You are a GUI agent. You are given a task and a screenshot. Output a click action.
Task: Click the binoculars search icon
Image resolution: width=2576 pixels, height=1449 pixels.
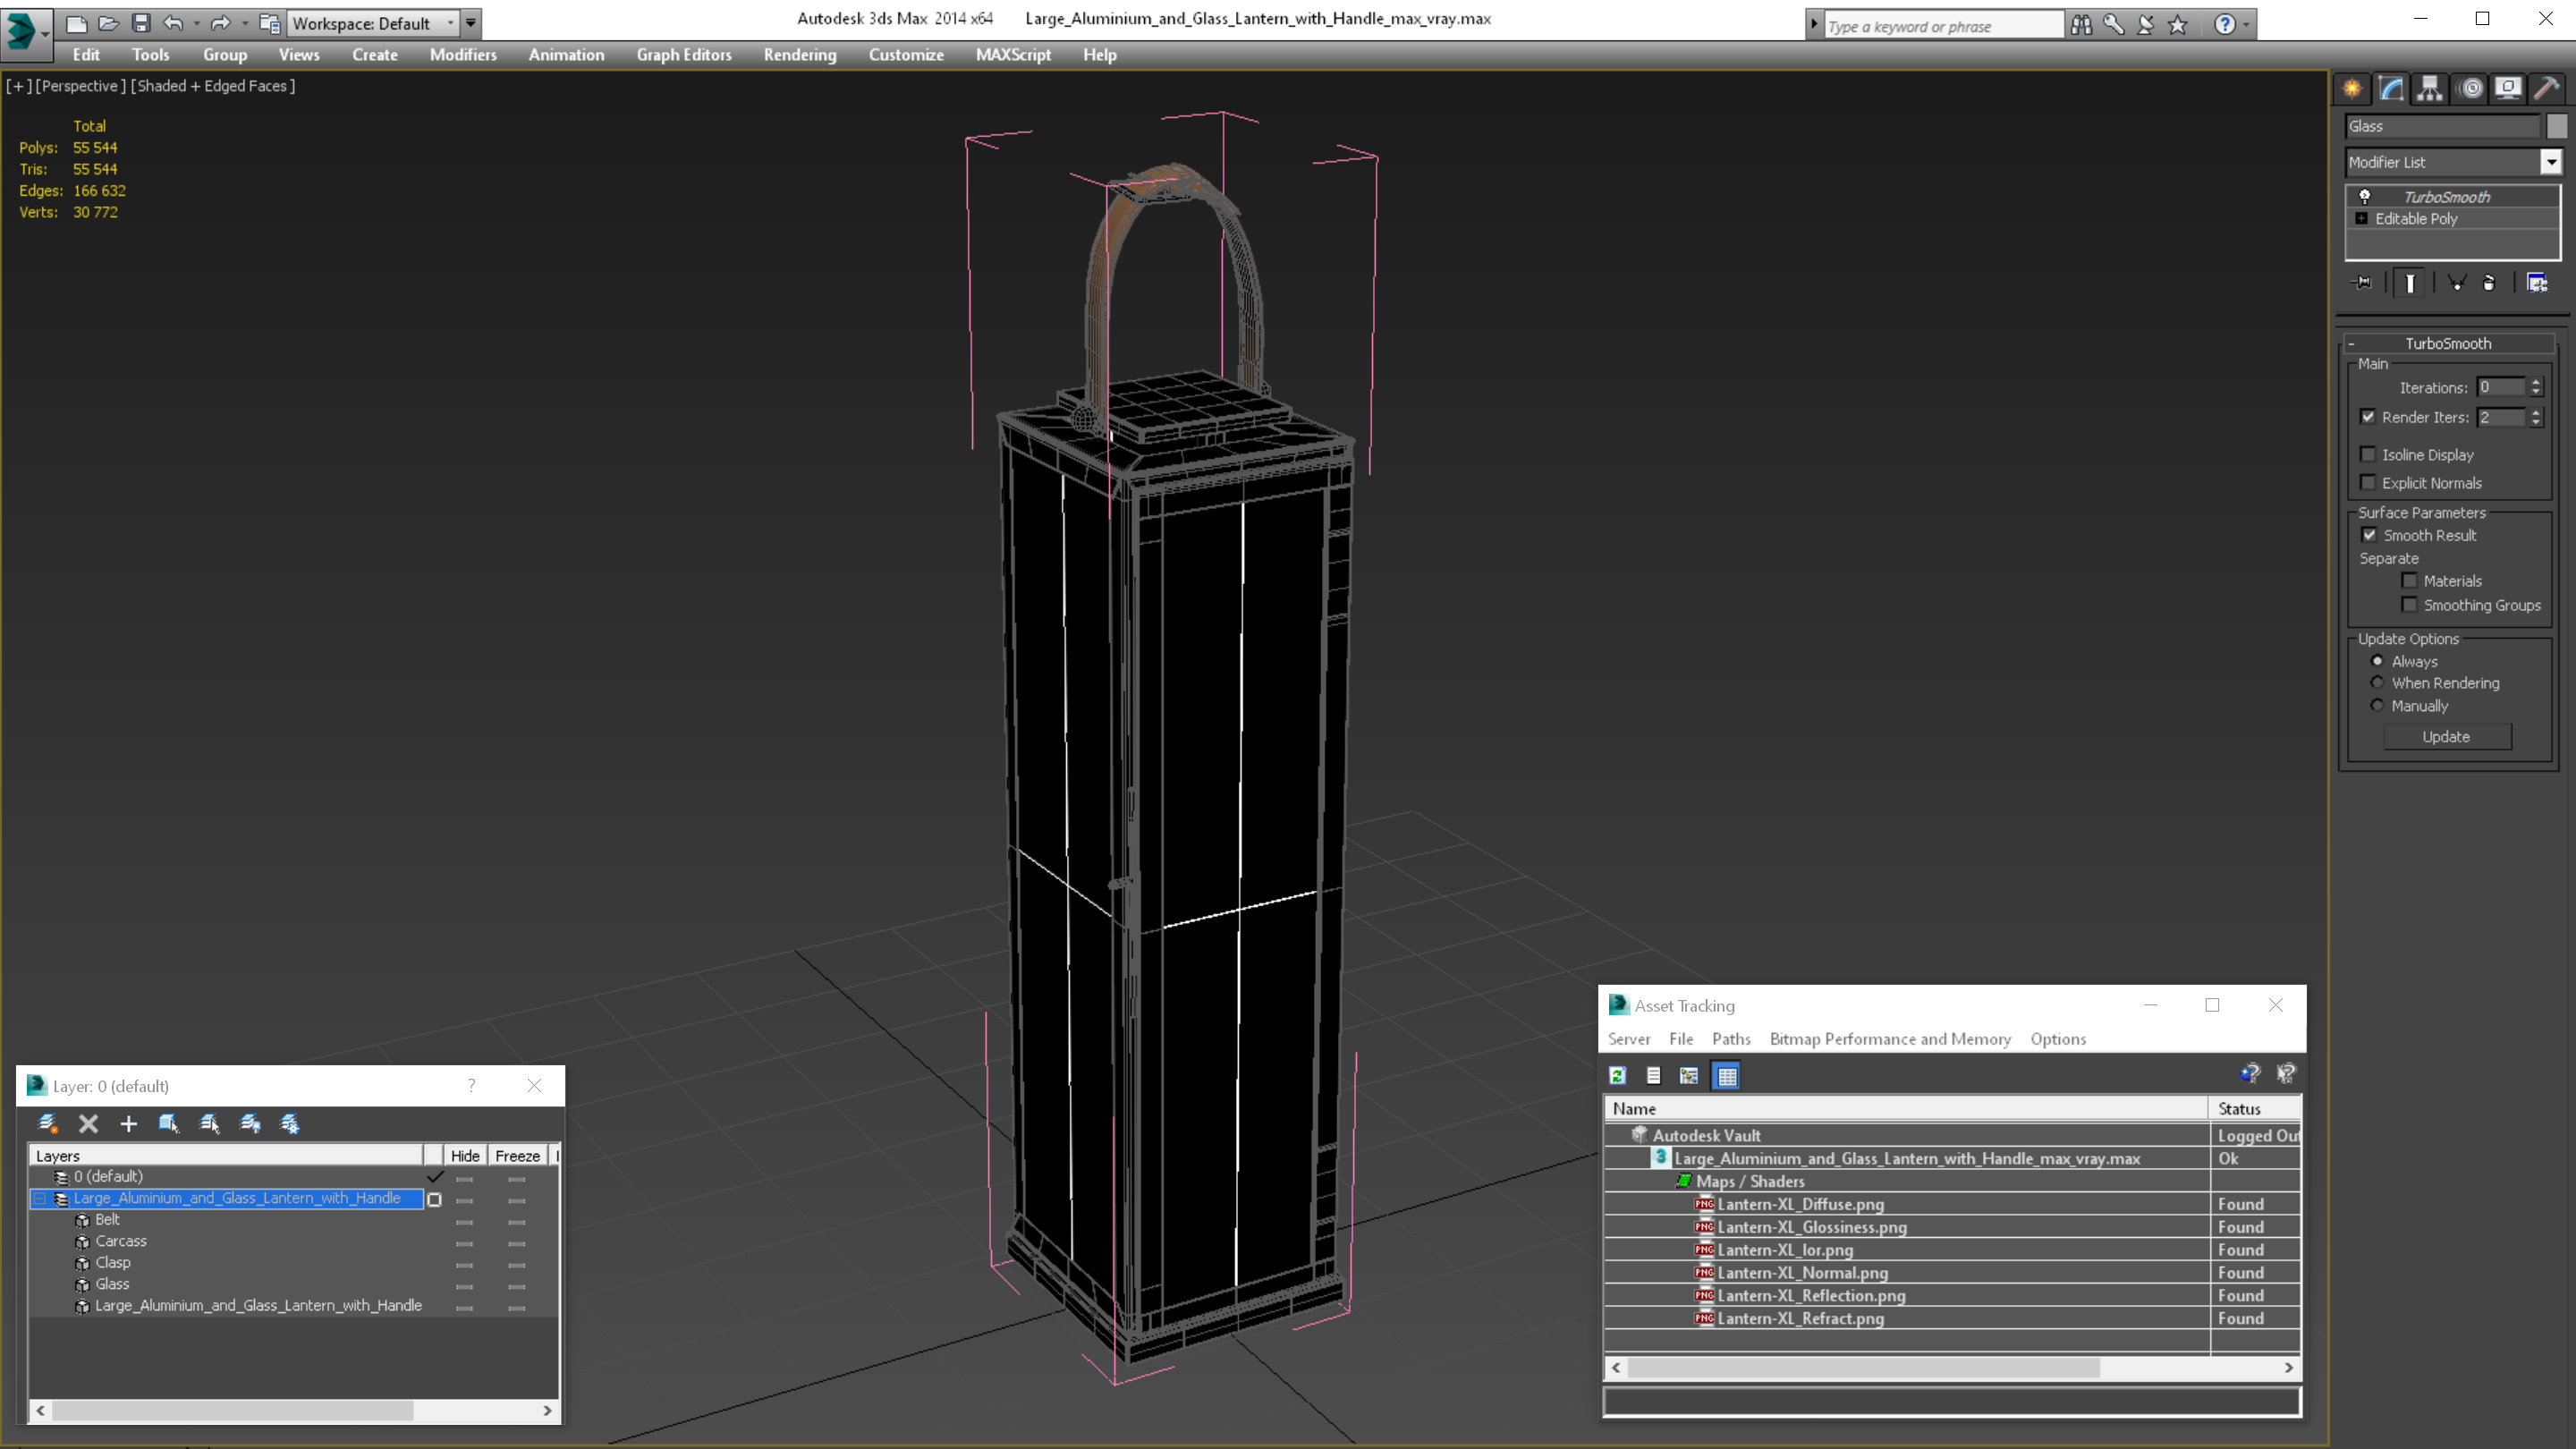2081,24
